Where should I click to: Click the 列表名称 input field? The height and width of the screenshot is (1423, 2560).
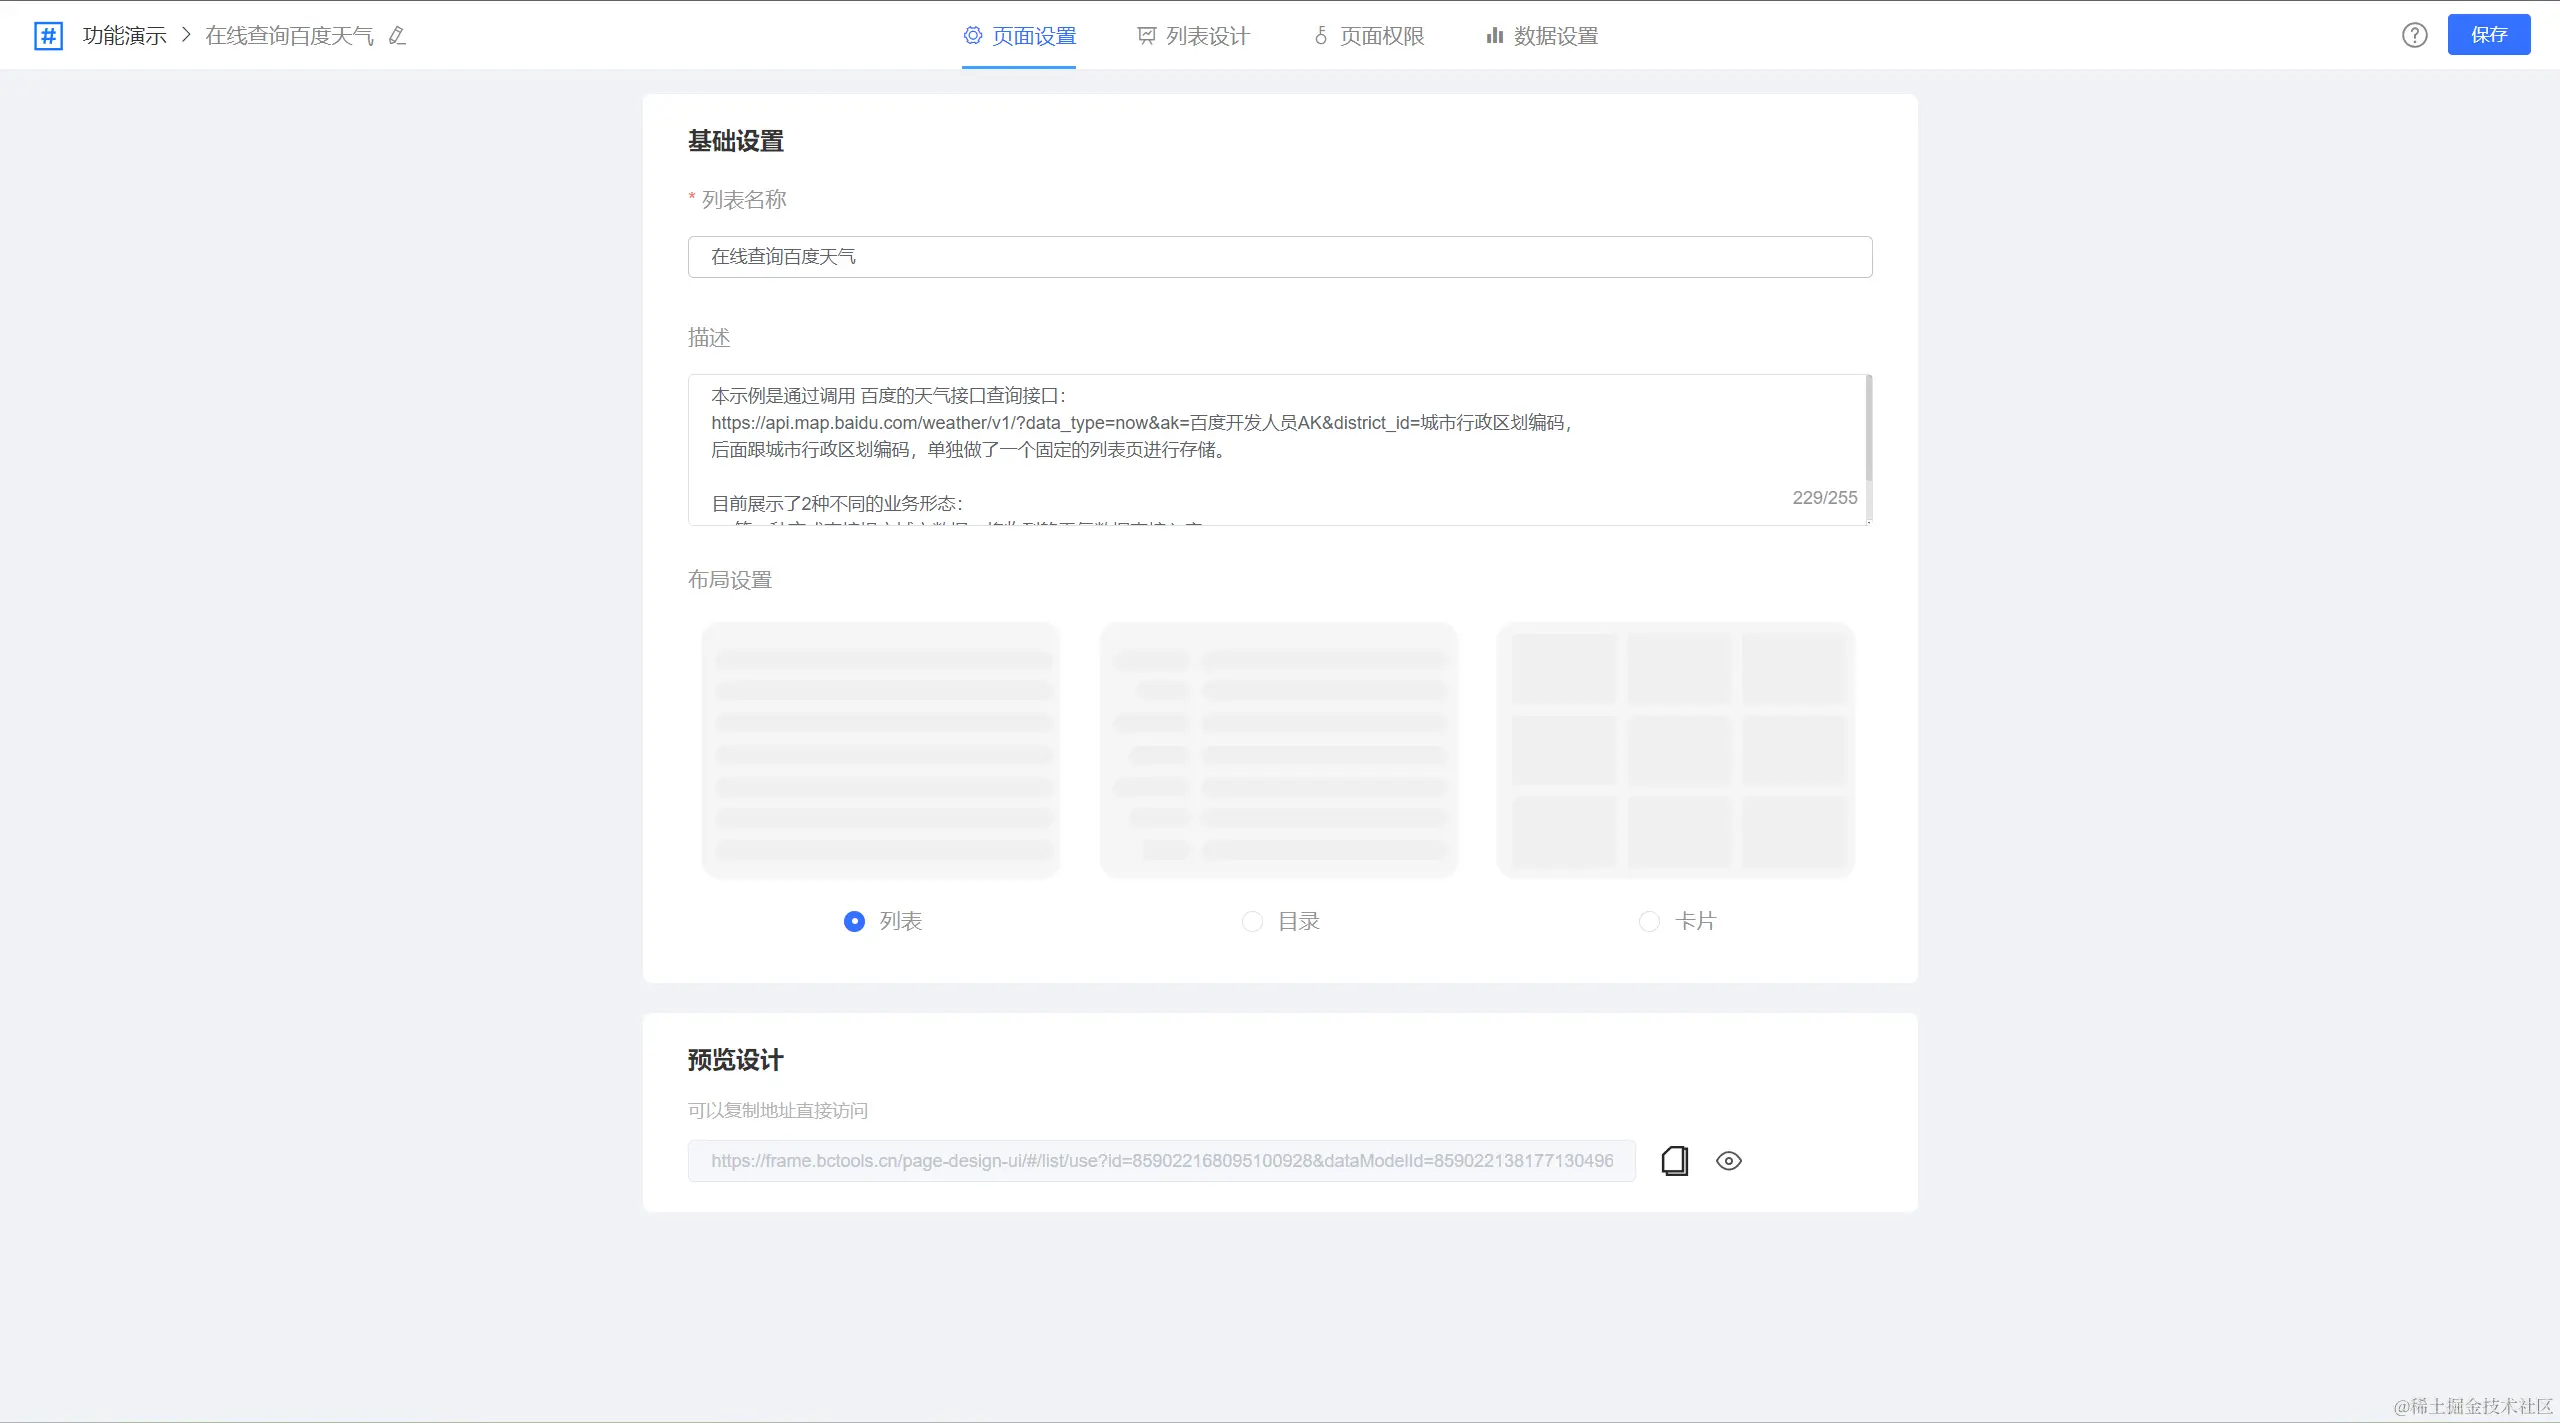pos(1279,257)
